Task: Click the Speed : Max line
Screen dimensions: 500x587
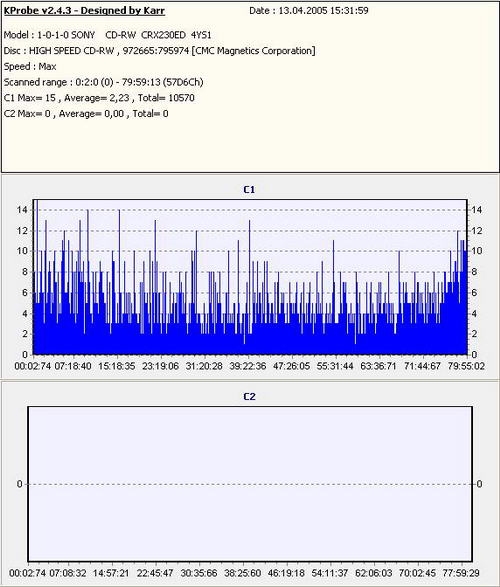Action: tap(30, 67)
